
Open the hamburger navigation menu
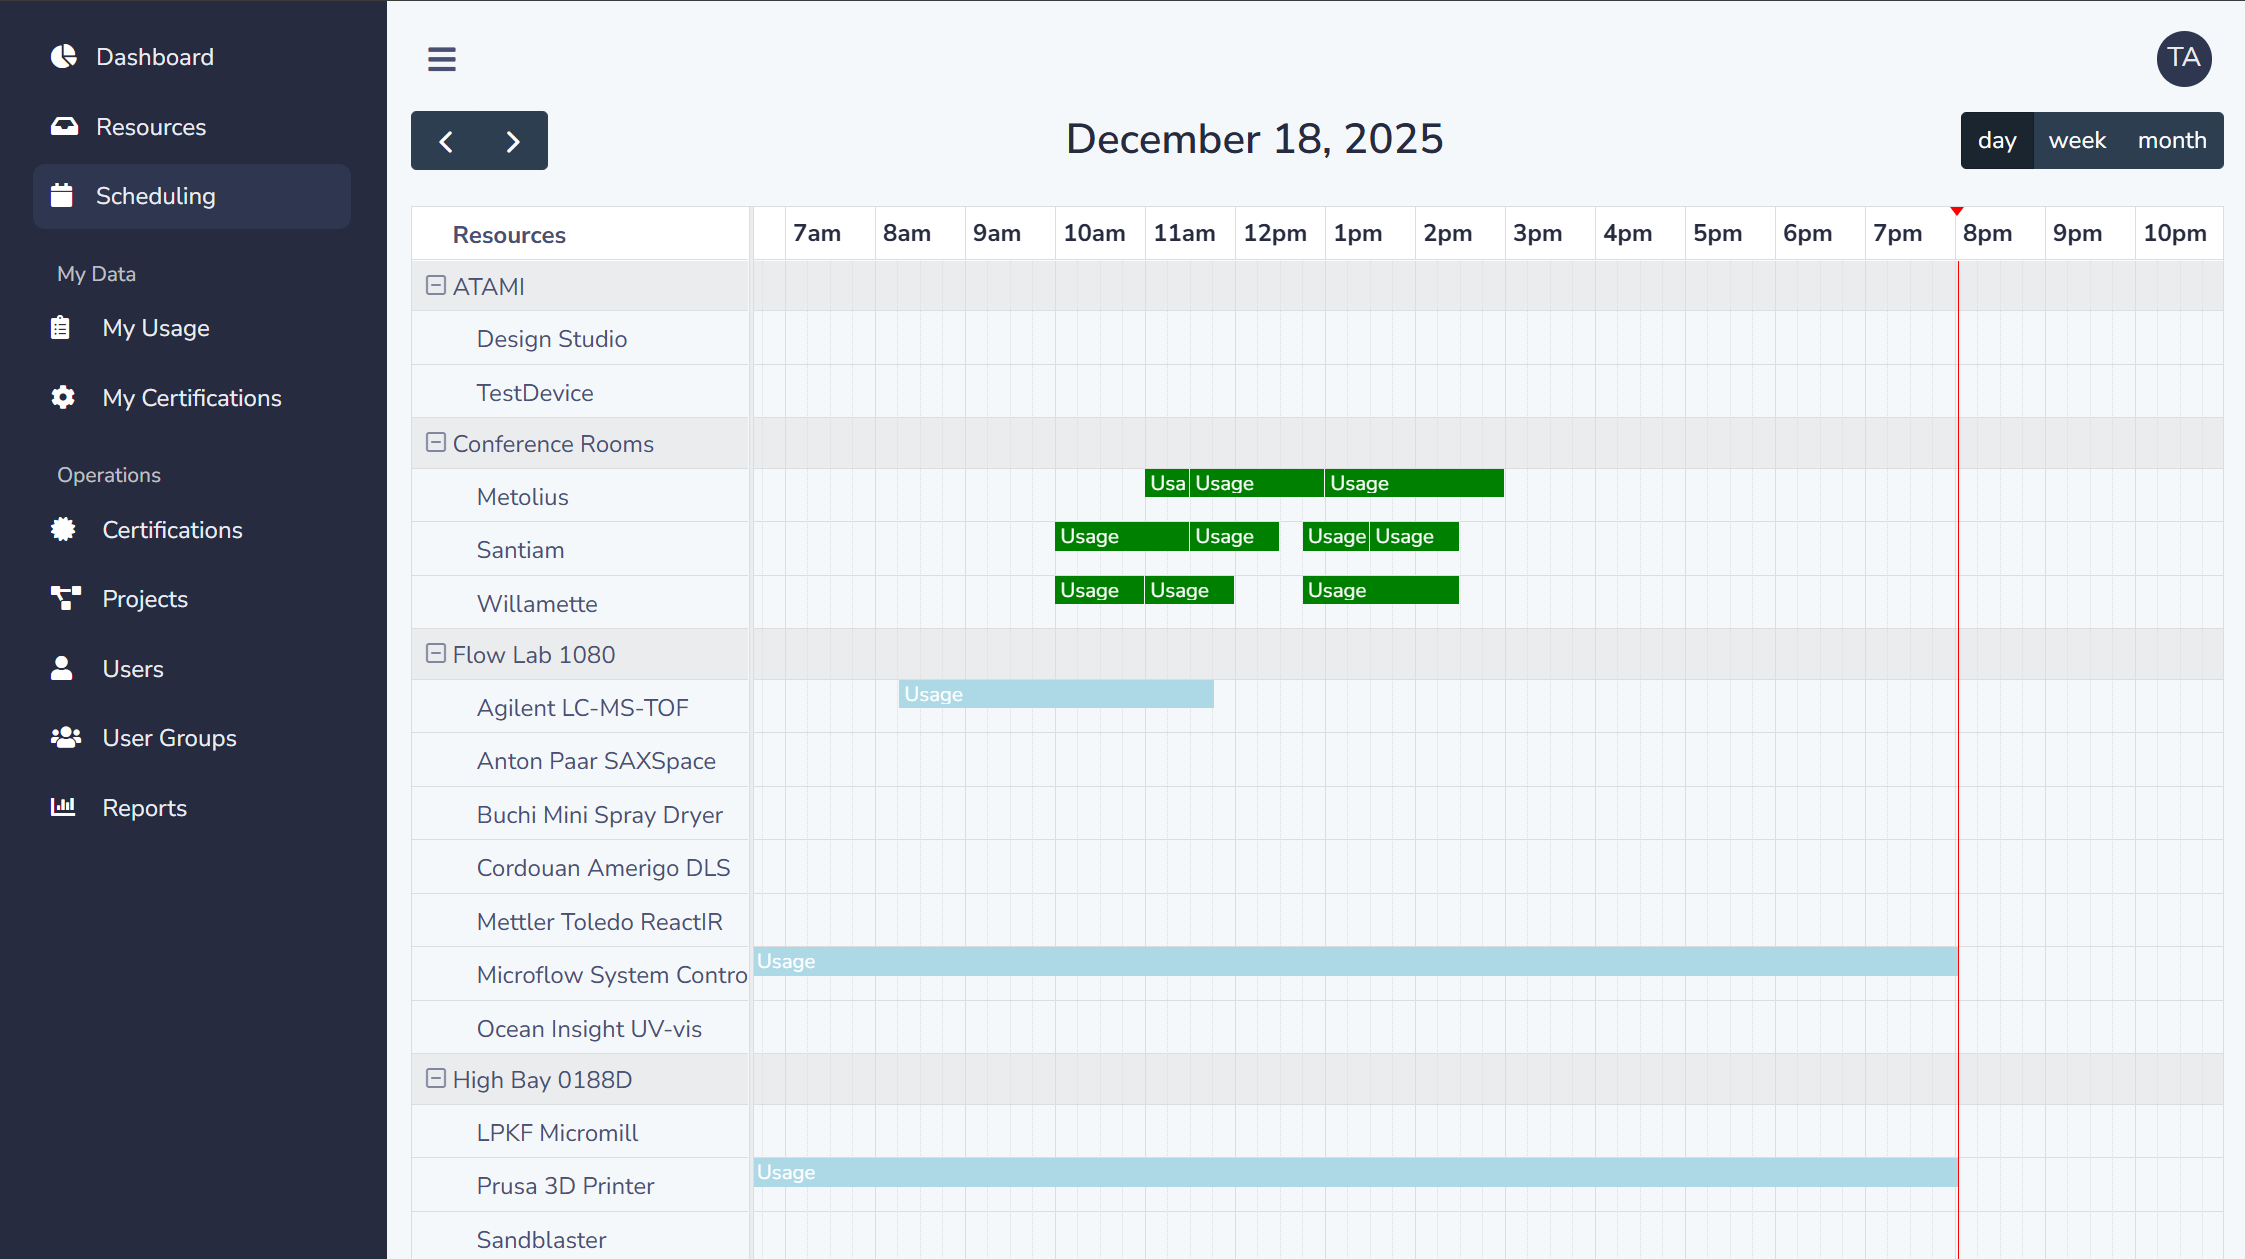[x=441, y=59]
